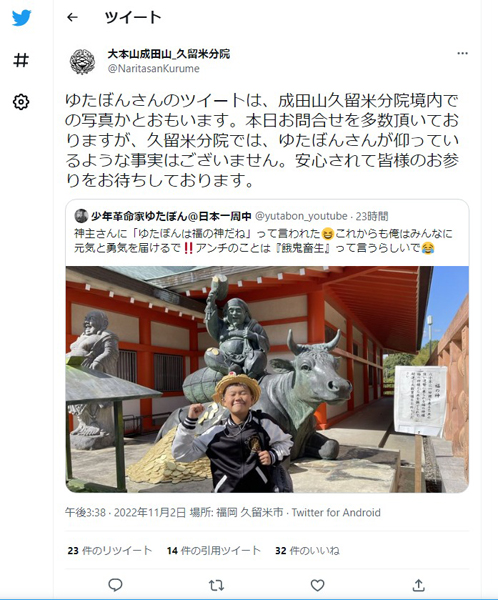Click the 福岡 久留米市 location link
This screenshot has width=498, height=600.
tap(250, 512)
